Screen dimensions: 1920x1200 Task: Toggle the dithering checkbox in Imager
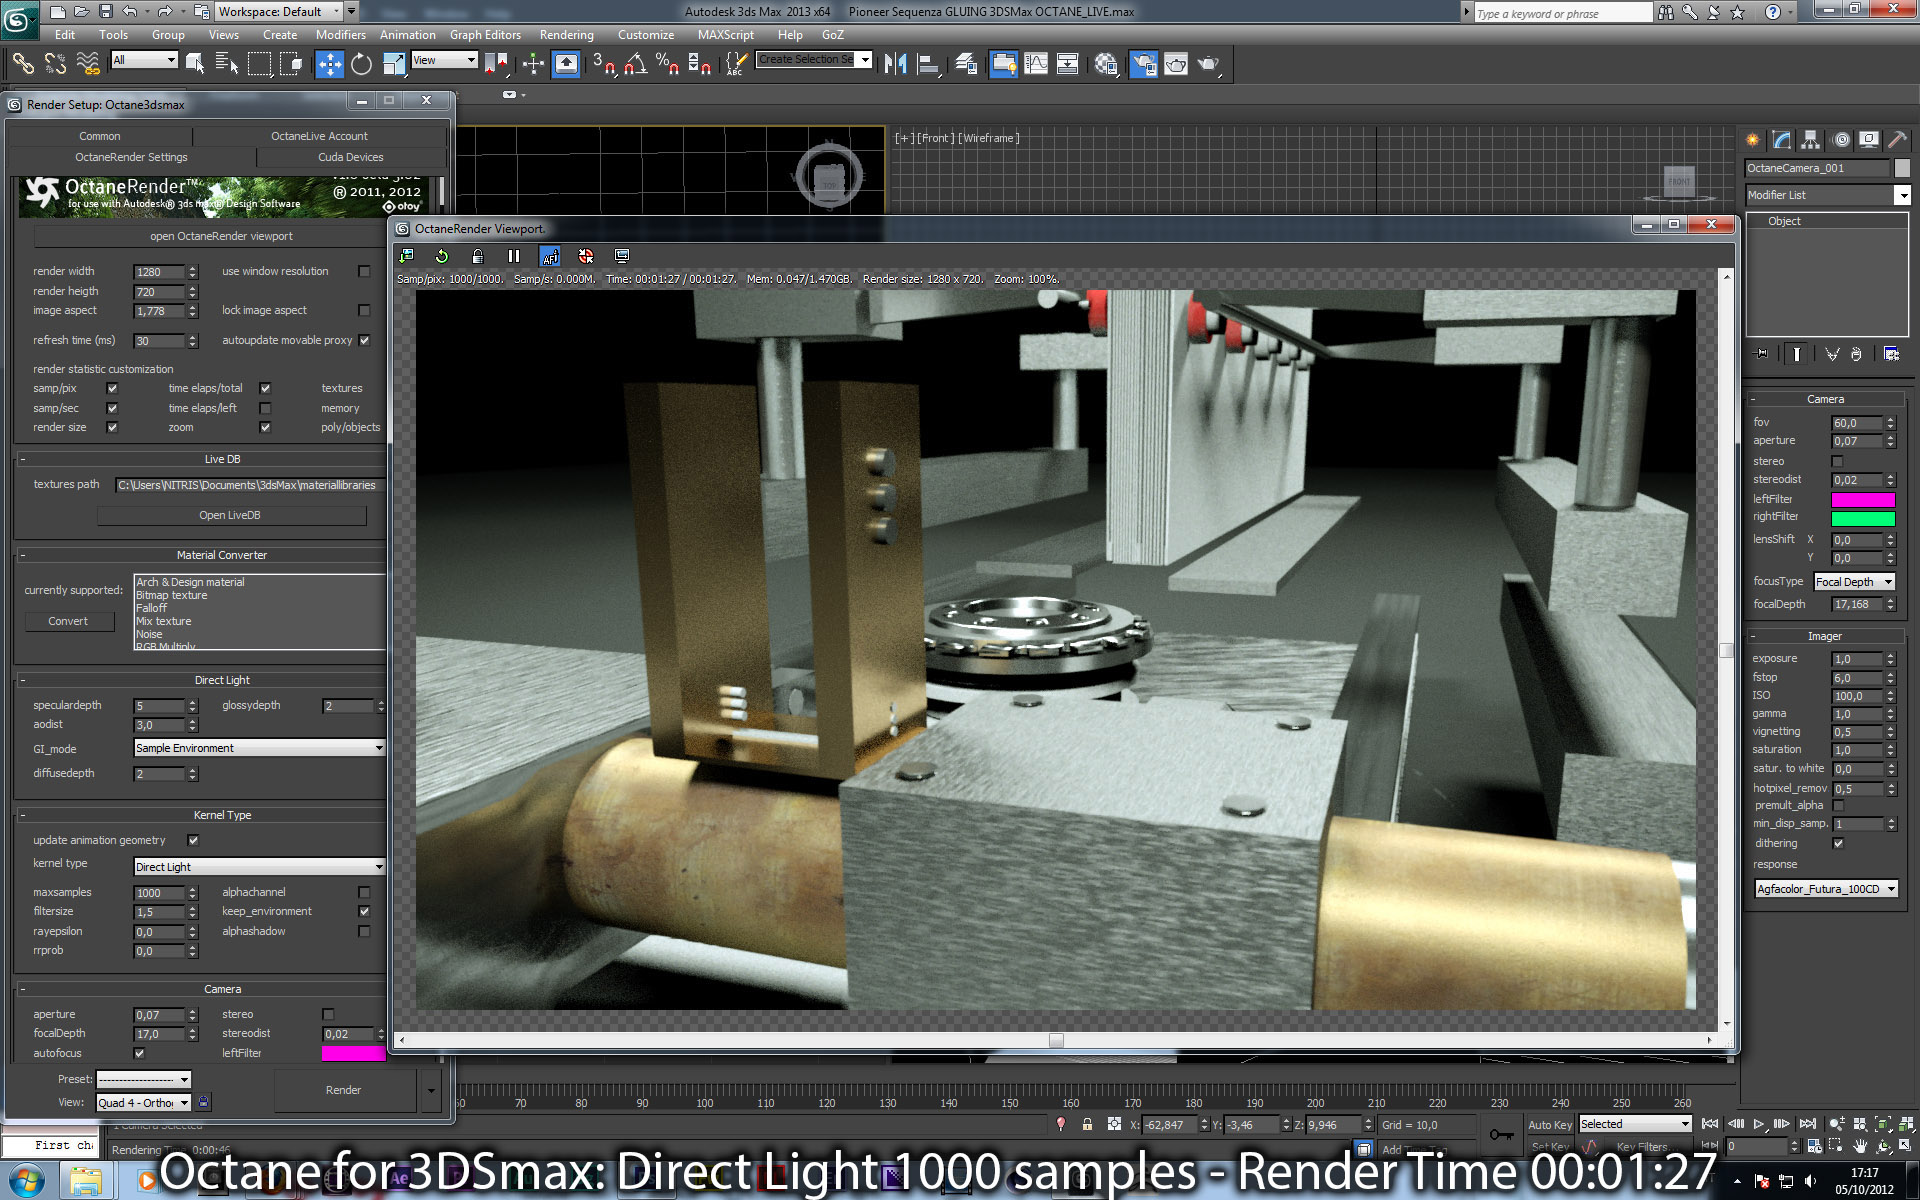pyautogui.click(x=1837, y=843)
